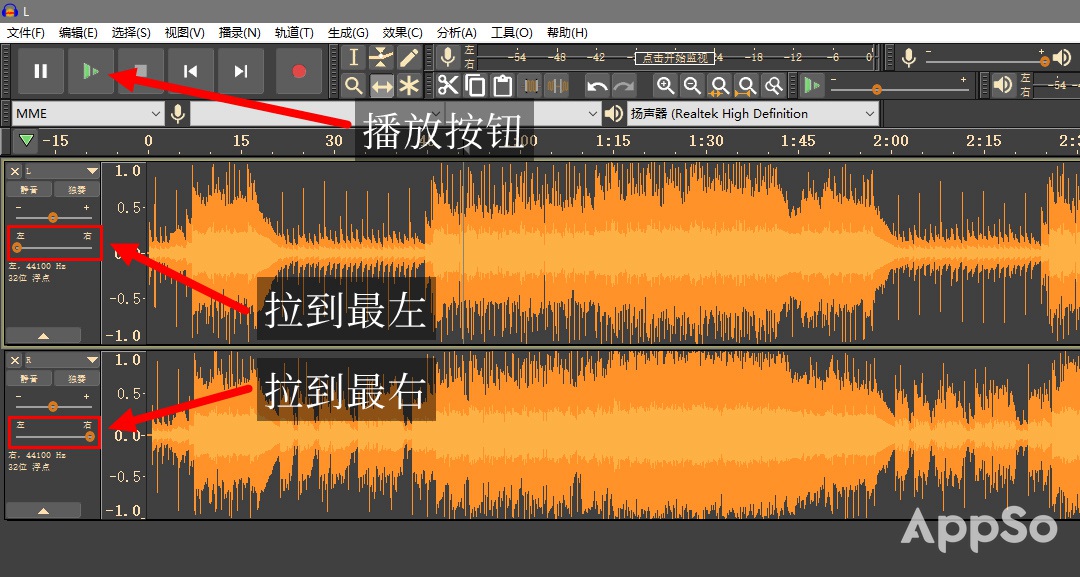
Task: Click the Zoom In magnifier icon
Action: pyautogui.click(x=666, y=85)
